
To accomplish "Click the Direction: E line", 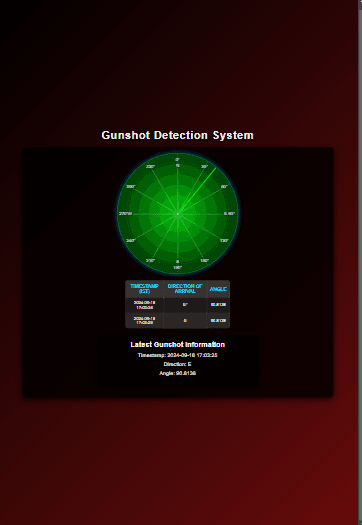I will 177,364.
